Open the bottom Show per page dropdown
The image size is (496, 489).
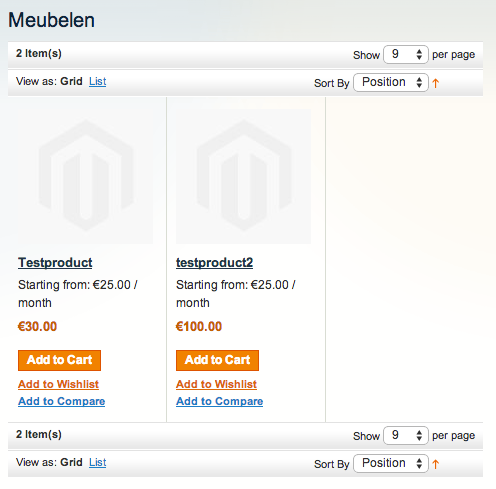pos(406,435)
